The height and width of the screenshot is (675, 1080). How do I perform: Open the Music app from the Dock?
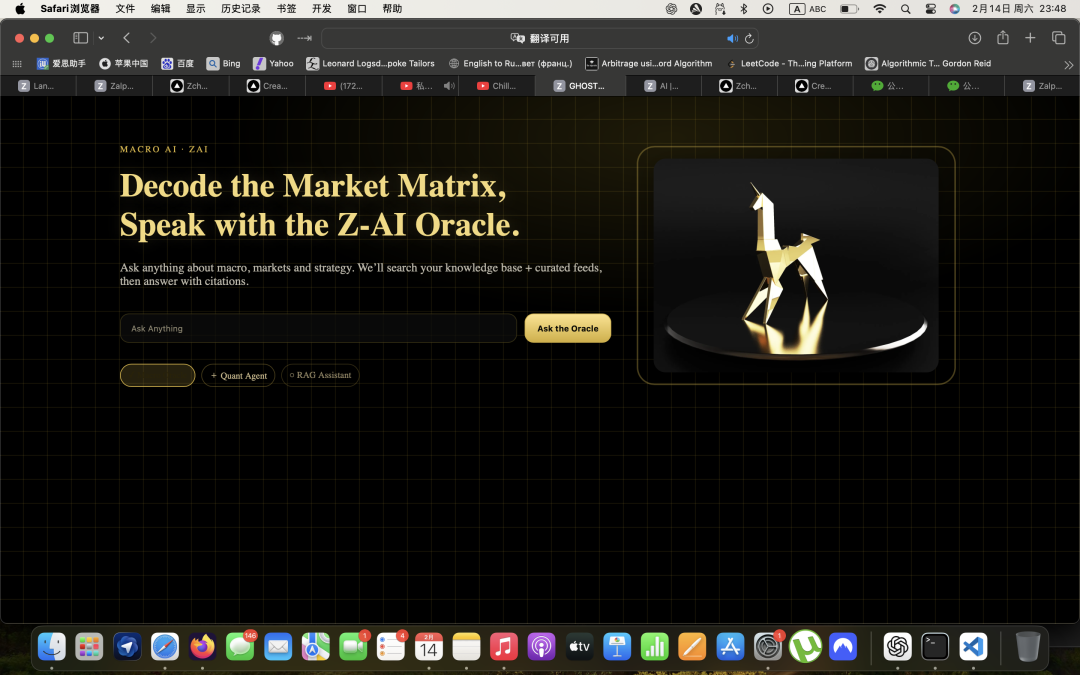(x=504, y=647)
